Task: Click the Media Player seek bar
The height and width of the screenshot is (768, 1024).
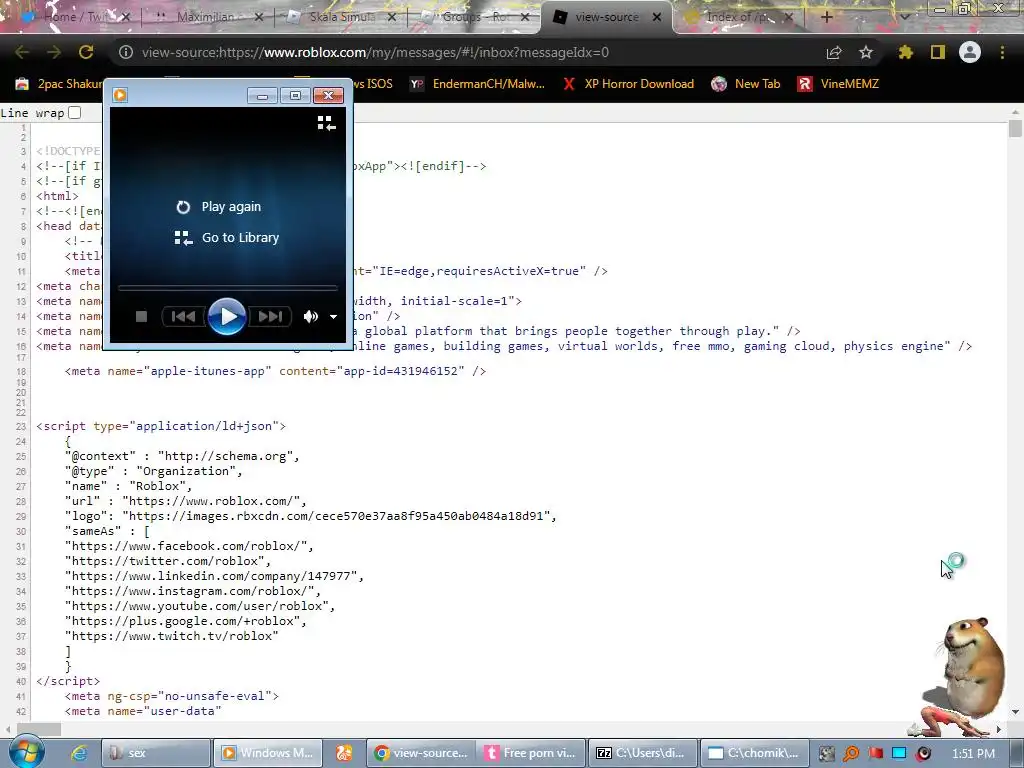Action: click(x=227, y=287)
